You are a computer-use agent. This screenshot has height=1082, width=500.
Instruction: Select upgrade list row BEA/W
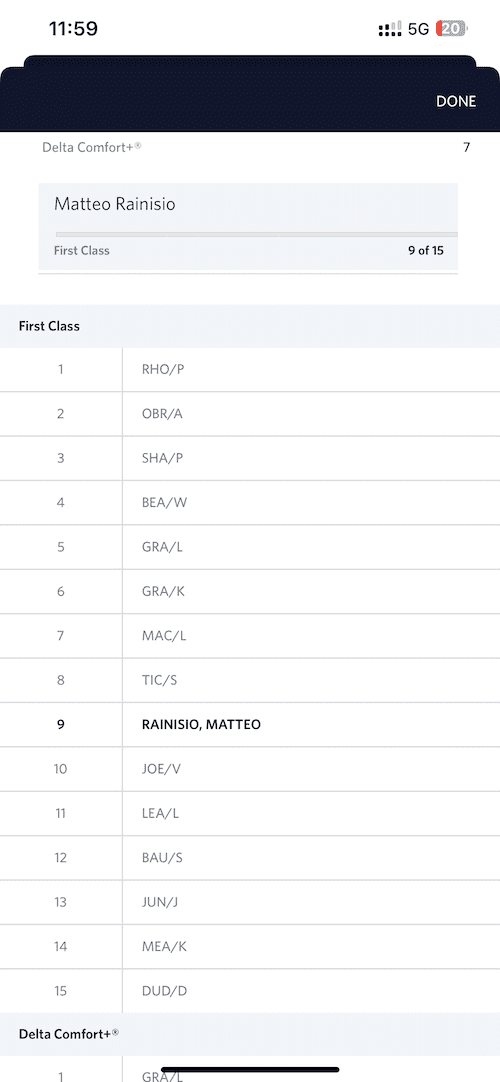(x=250, y=502)
